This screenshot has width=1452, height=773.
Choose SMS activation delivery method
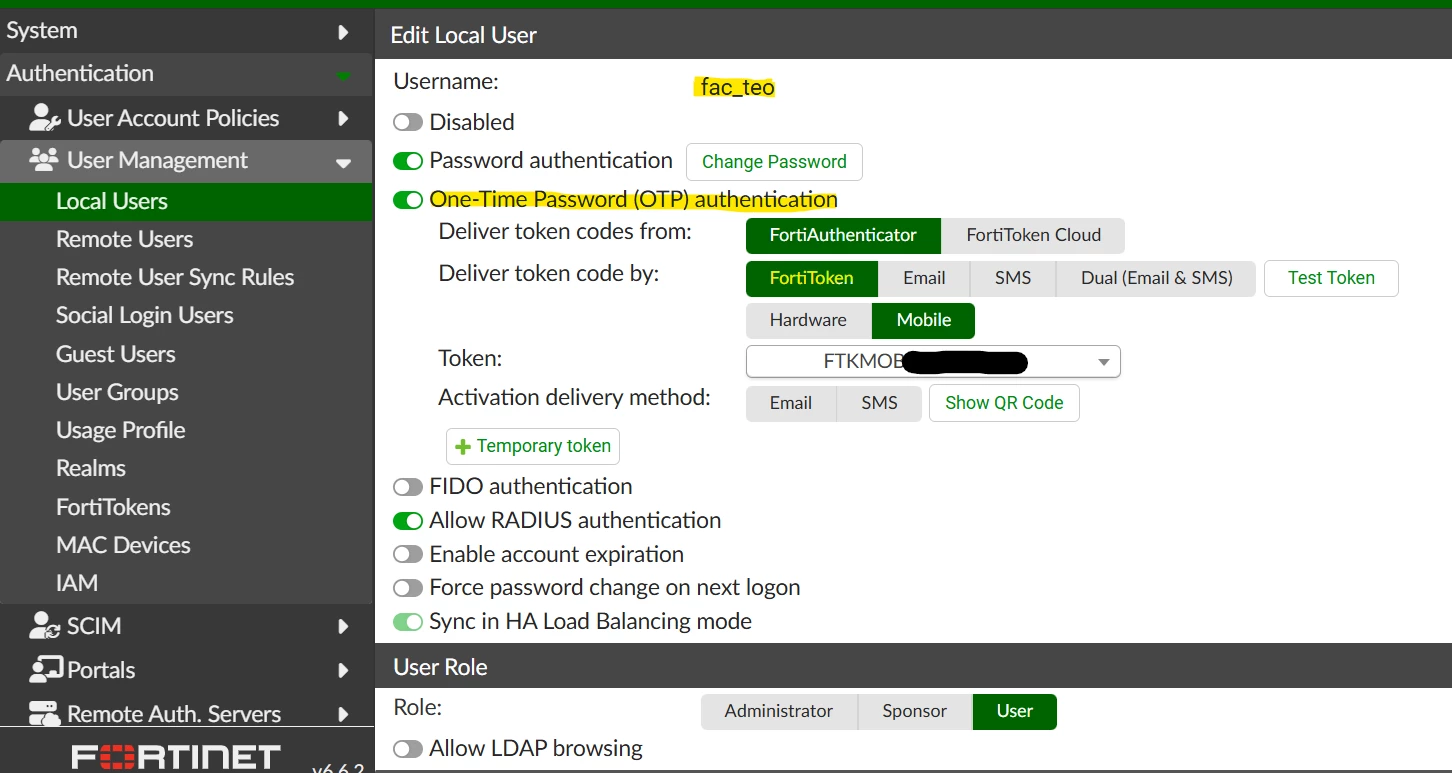coord(879,403)
